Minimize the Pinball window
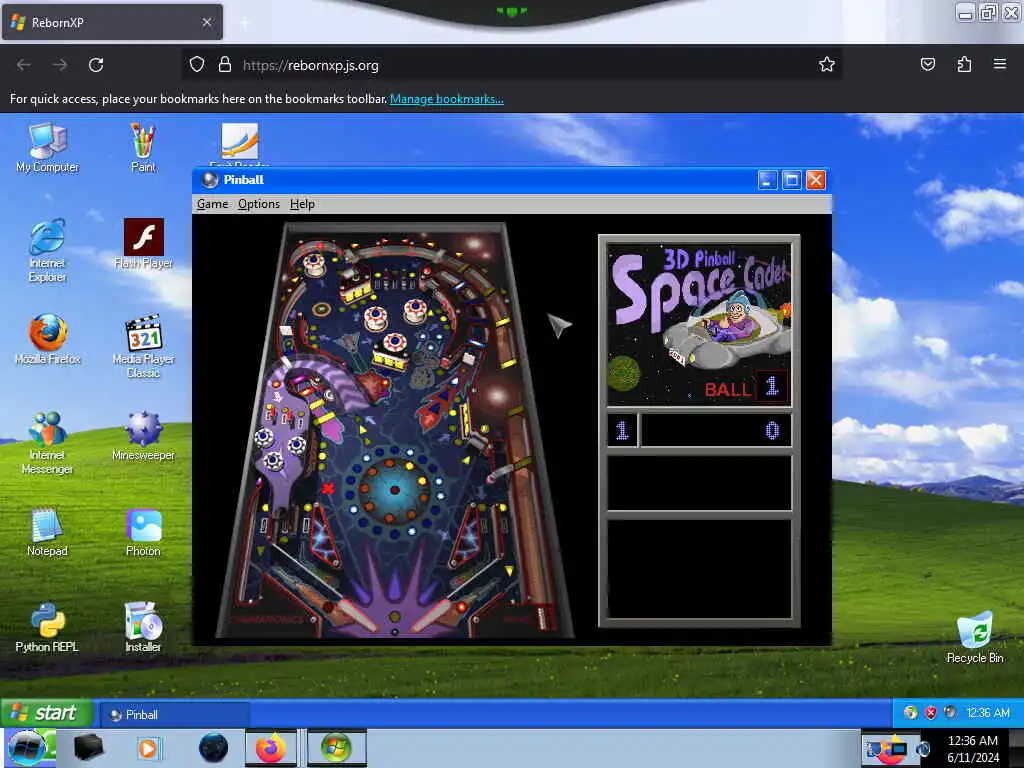1024x768 pixels. [x=767, y=180]
